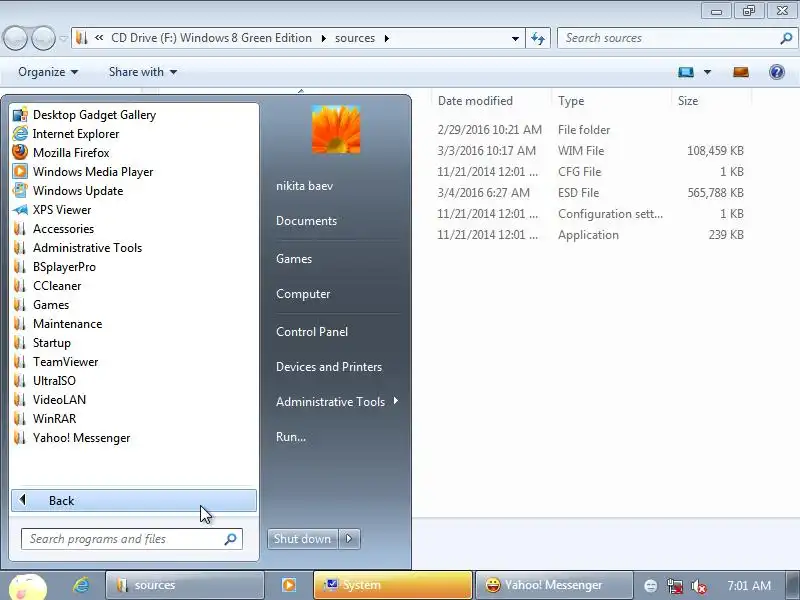Expand the TeamViewer folder

coord(65,362)
